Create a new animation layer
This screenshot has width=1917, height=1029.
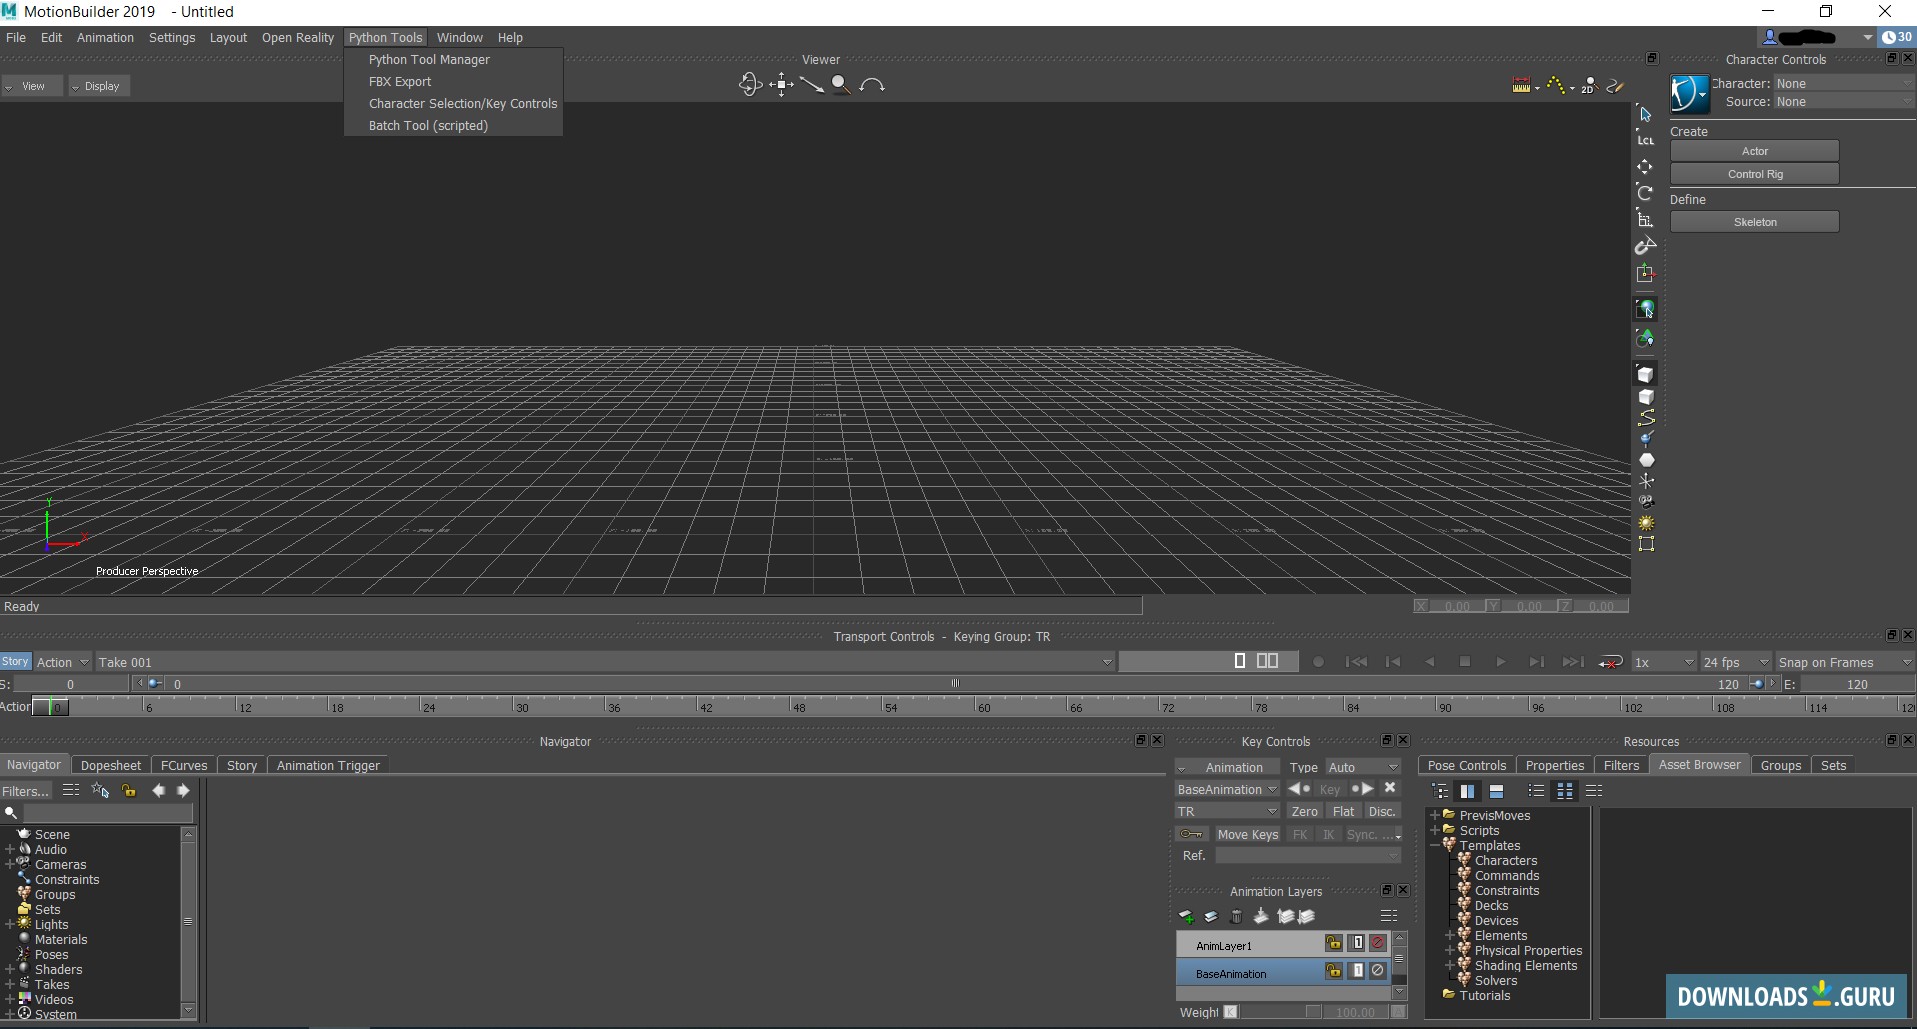1186,916
